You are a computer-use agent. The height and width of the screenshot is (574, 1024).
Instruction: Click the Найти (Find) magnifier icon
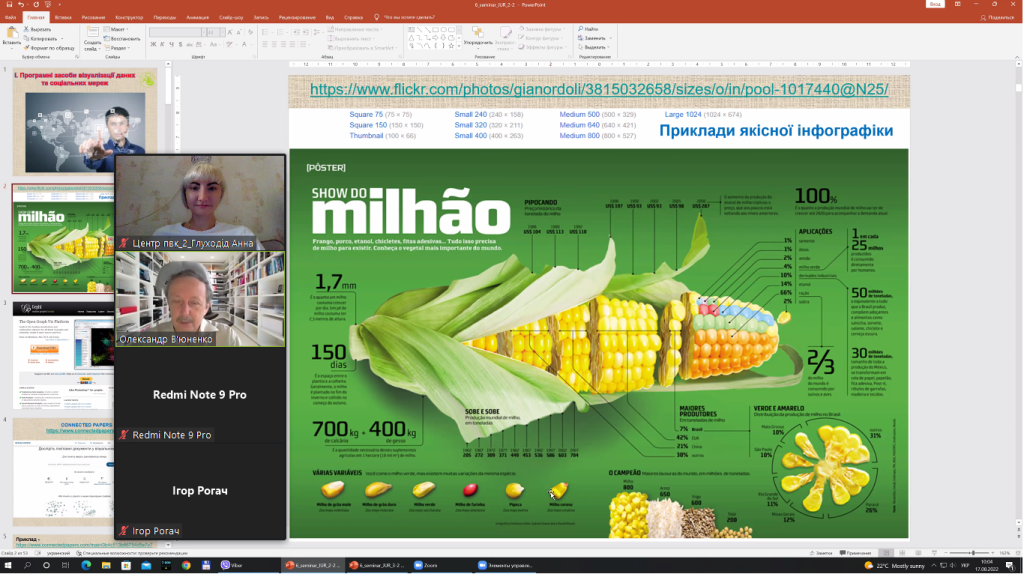582,29
